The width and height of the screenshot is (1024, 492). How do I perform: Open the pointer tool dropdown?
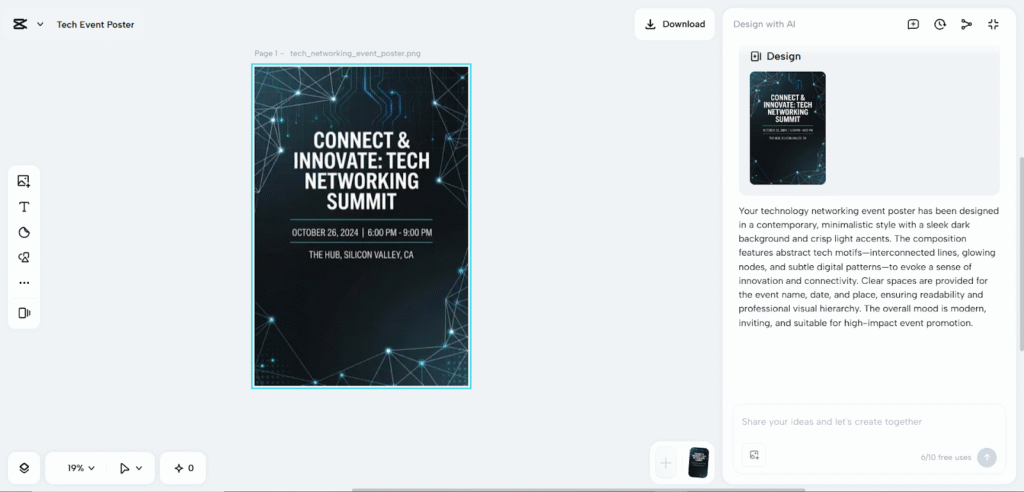click(x=130, y=468)
